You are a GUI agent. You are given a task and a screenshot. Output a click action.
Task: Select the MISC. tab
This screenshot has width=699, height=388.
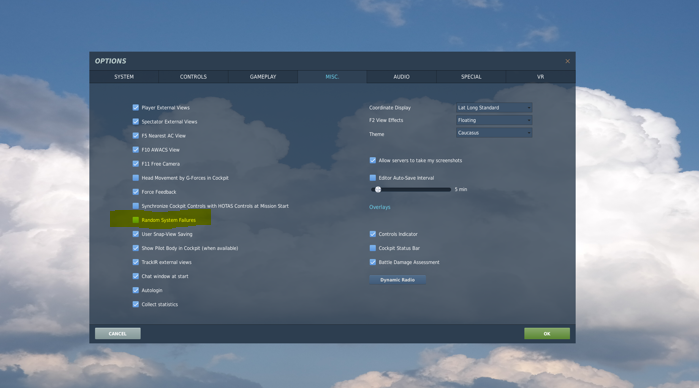pyautogui.click(x=332, y=77)
